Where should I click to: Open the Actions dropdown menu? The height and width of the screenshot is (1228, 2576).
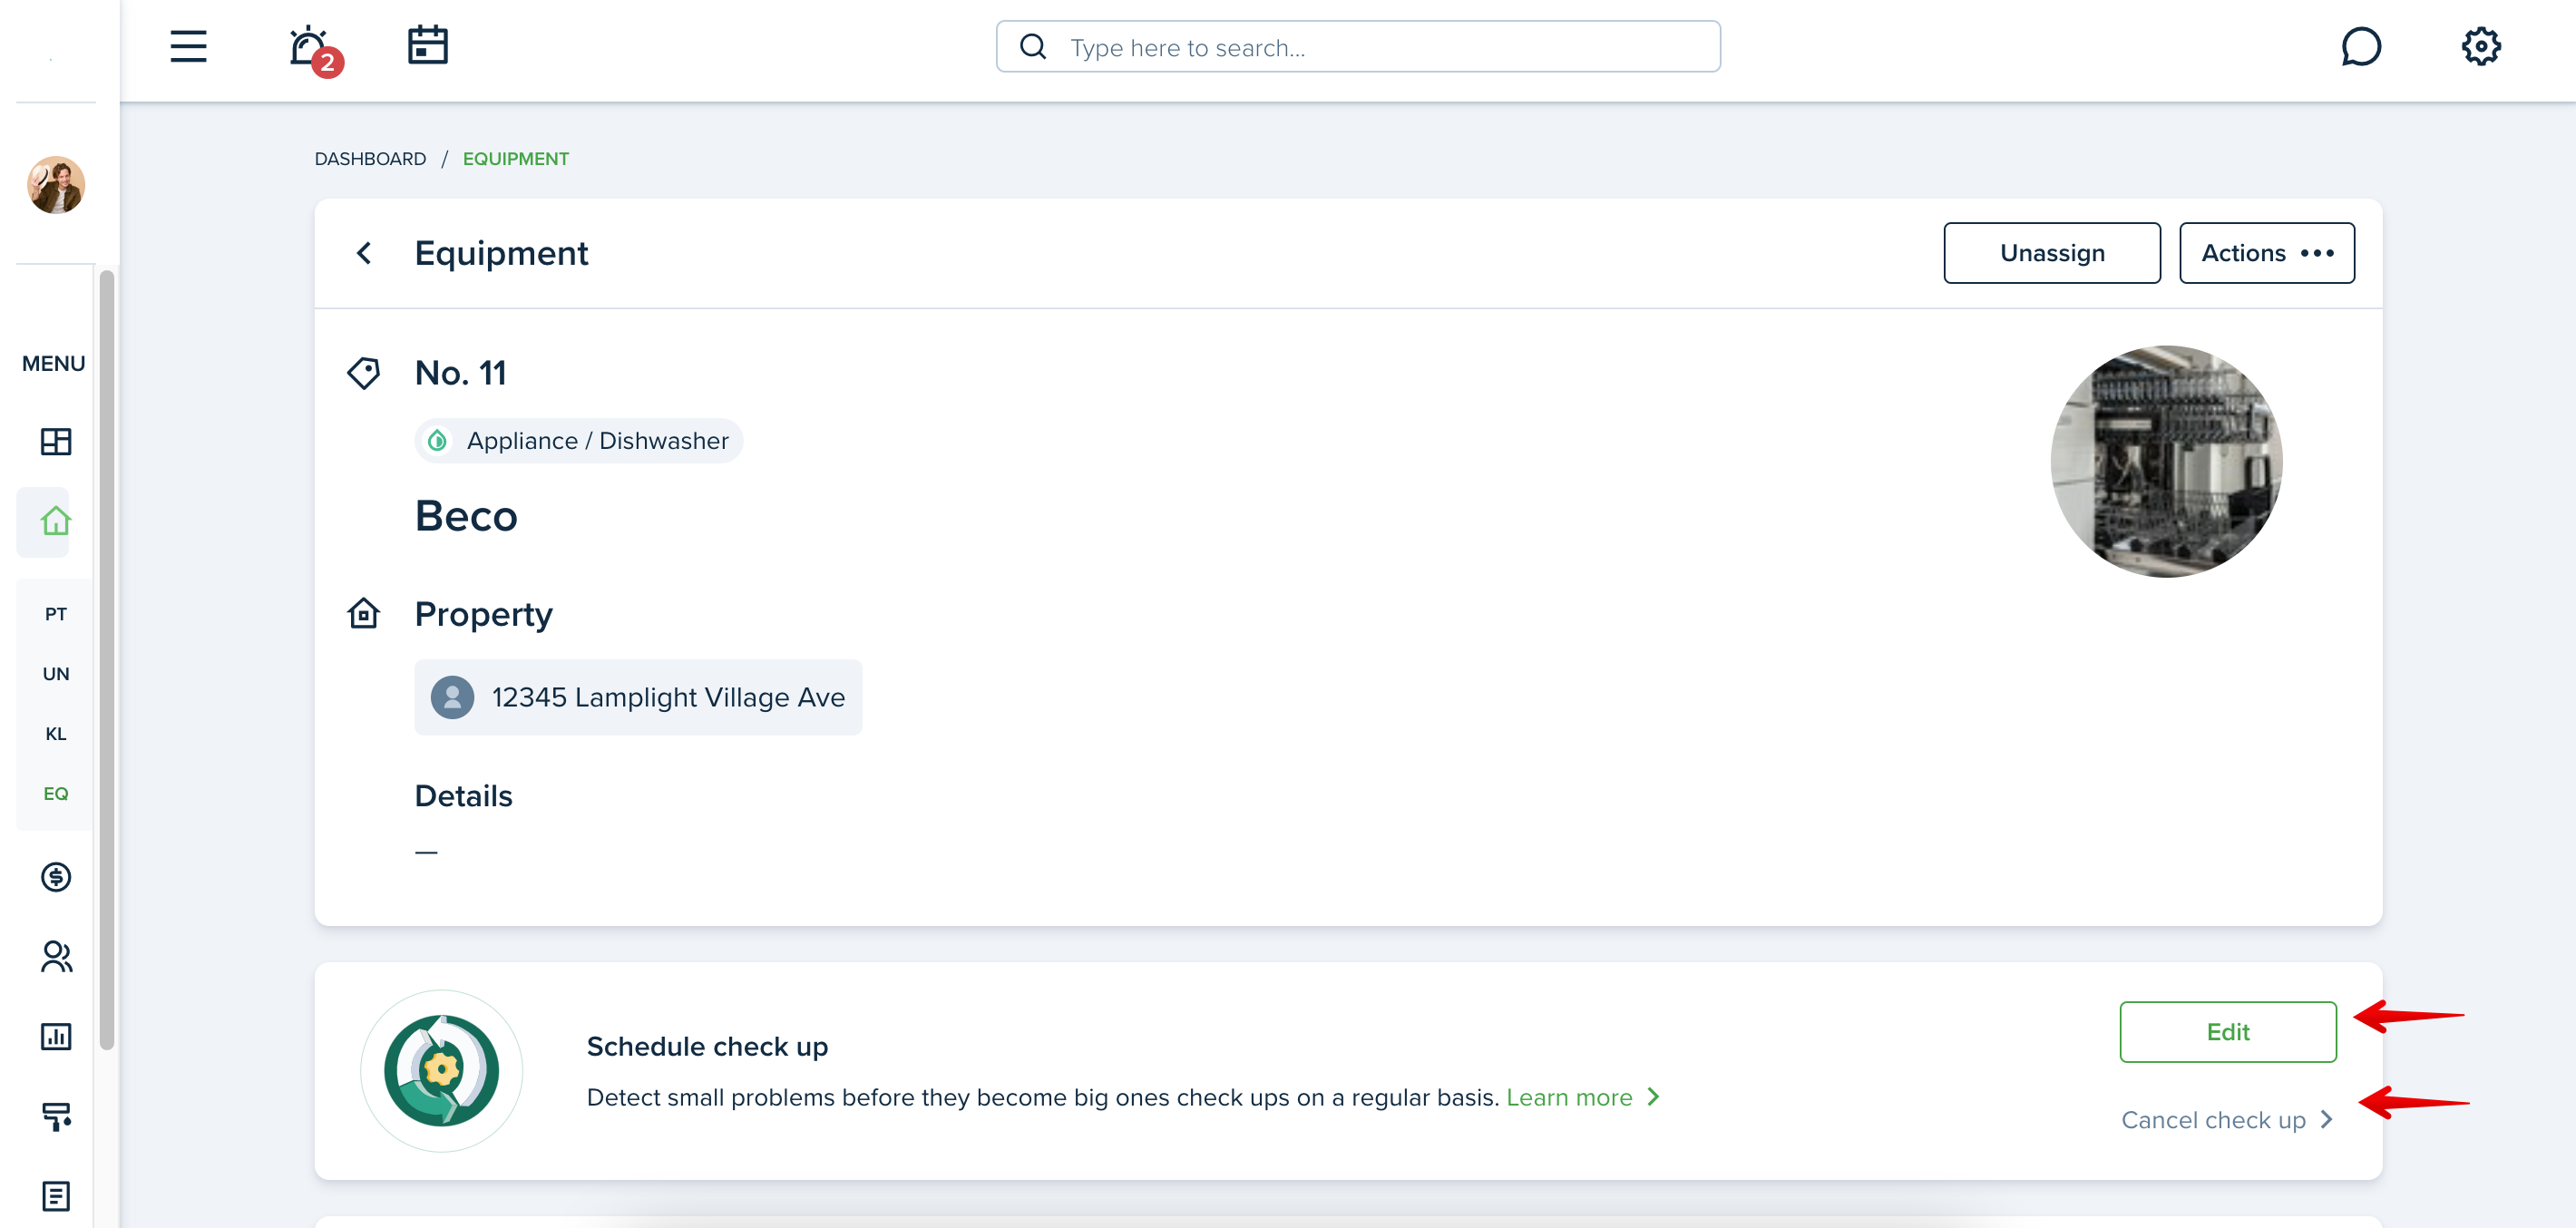point(2267,253)
